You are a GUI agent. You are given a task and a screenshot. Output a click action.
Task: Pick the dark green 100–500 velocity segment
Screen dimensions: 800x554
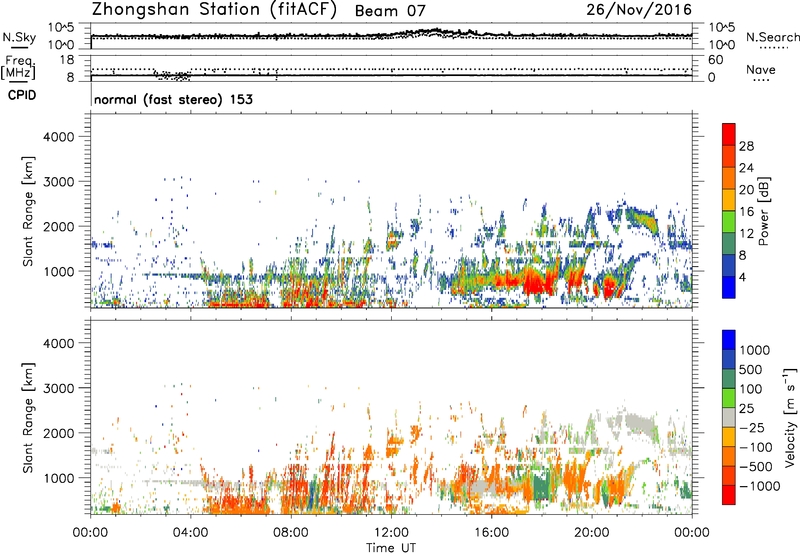tap(729, 379)
